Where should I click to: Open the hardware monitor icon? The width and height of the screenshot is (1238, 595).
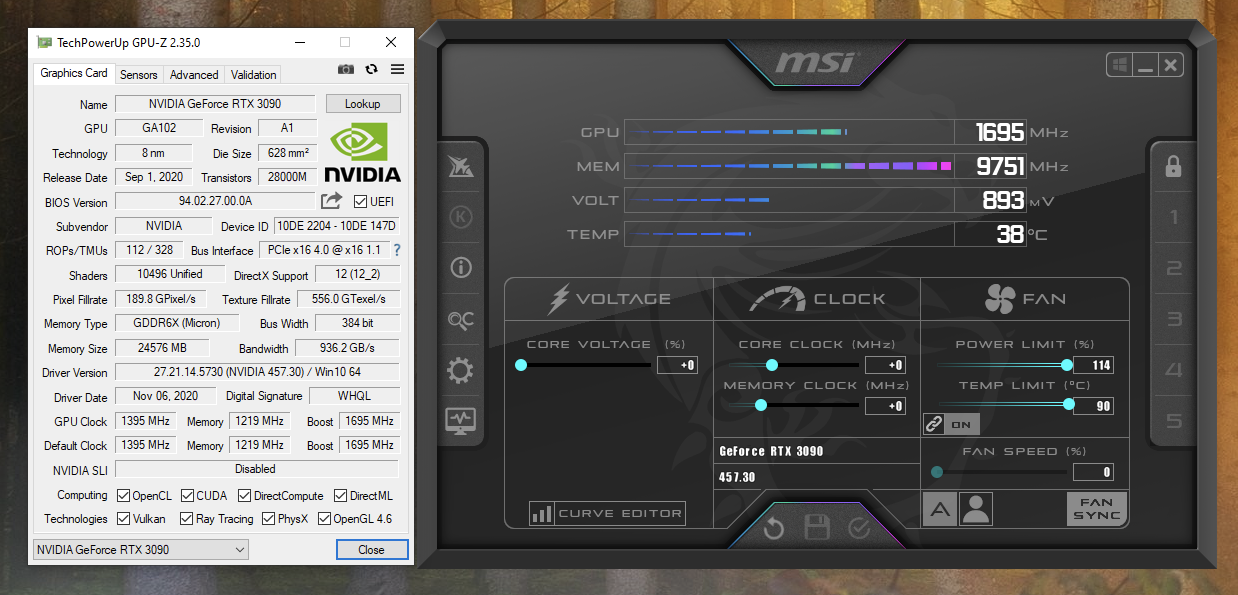click(x=461, y=420)
